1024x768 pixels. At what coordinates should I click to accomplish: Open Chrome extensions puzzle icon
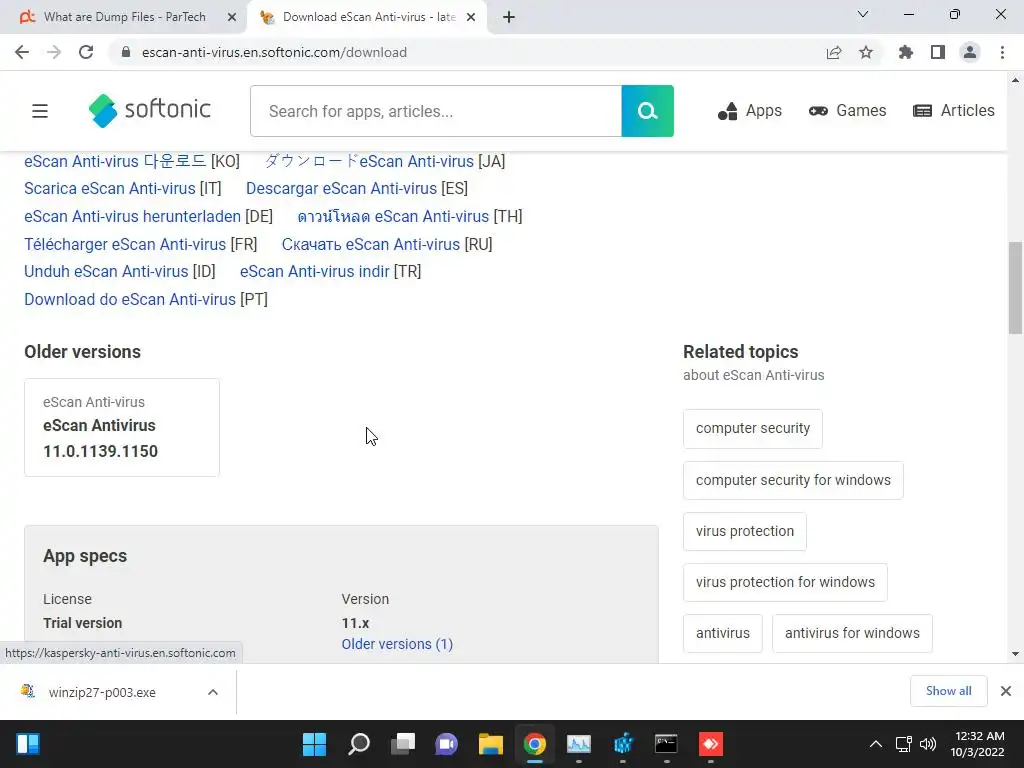tap(906, 52)
